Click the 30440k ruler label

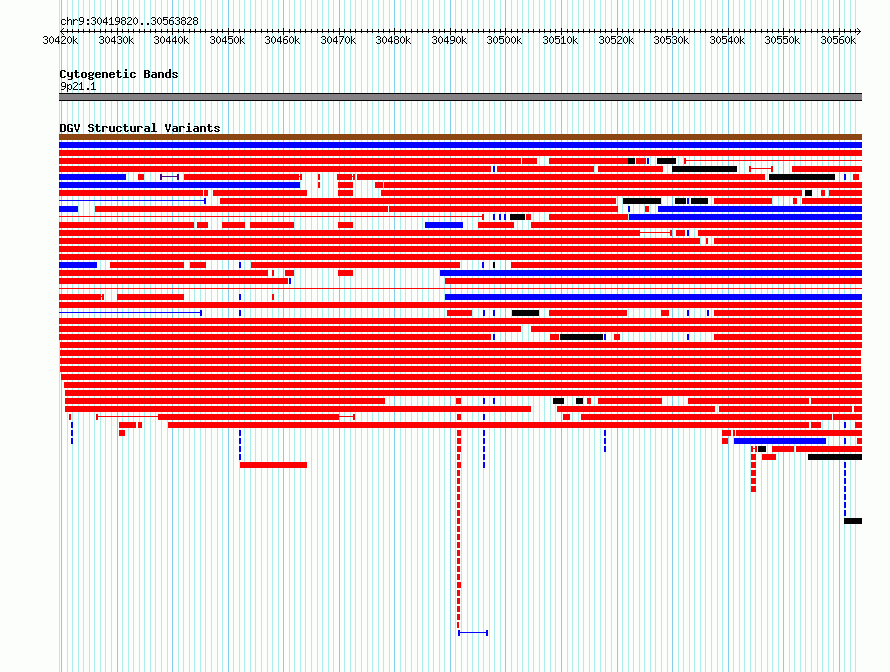point(171,40)
